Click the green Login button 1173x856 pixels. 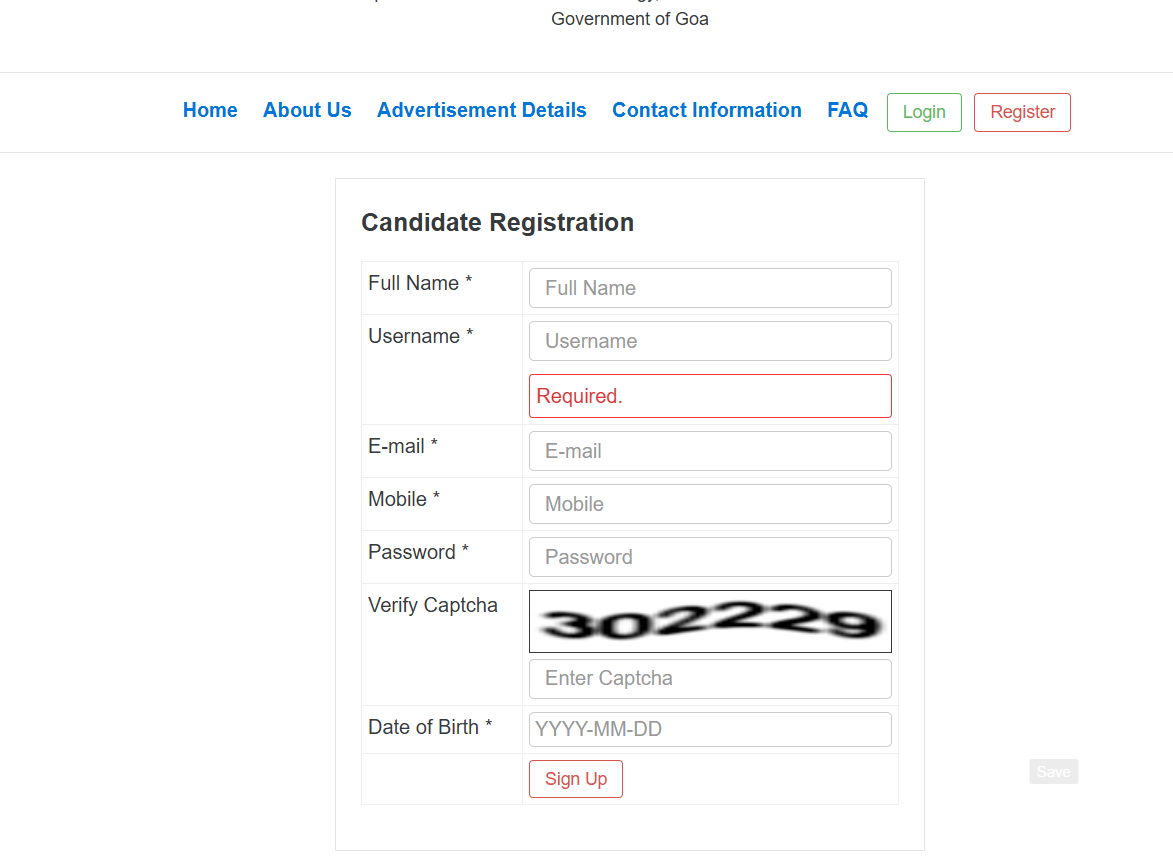(x=923, y=112)
